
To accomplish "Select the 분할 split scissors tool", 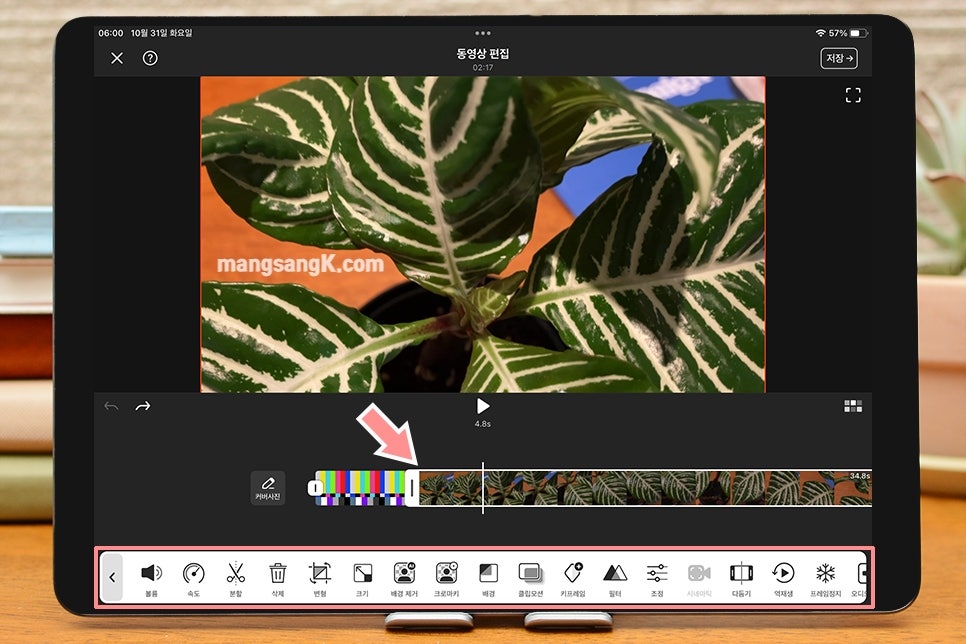I will click(235, 579).
